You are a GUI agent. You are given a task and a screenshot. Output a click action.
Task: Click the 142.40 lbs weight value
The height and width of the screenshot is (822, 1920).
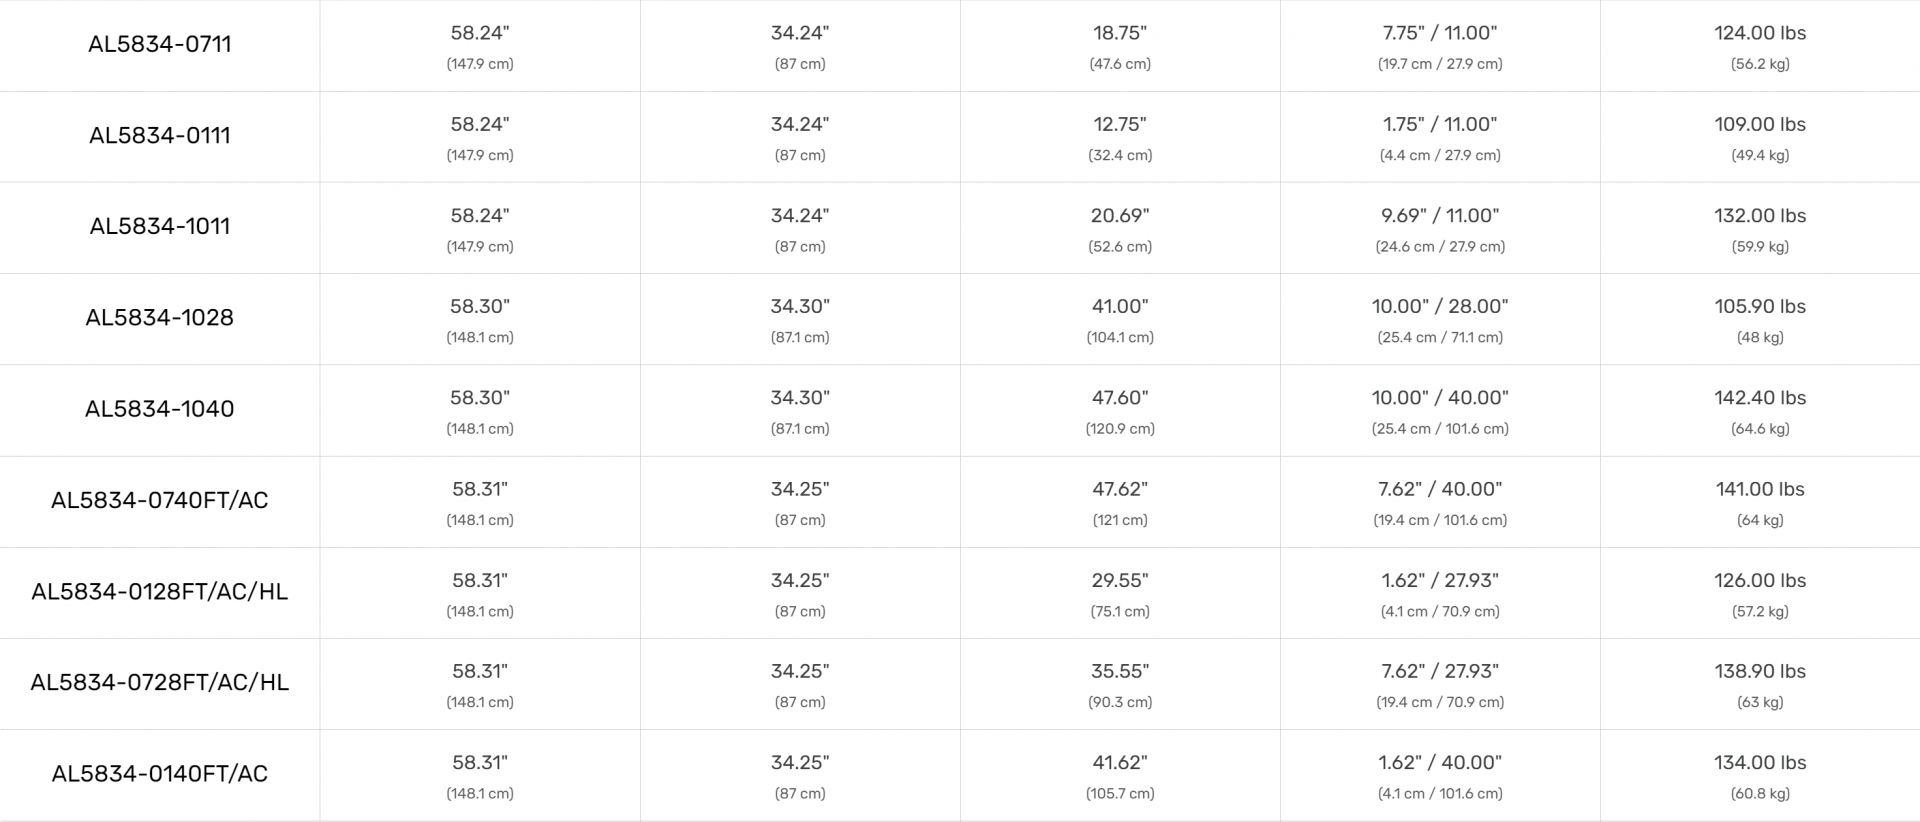1760,398
